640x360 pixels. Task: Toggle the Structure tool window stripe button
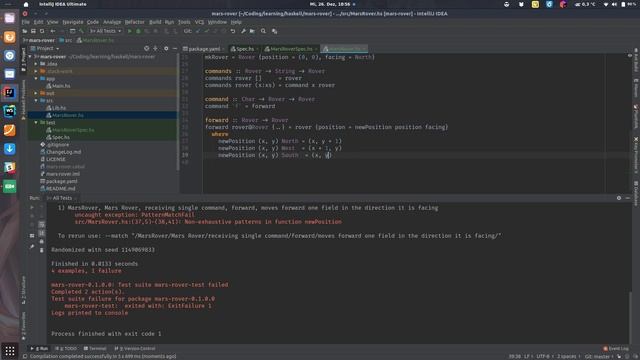[x=24, y=290]
